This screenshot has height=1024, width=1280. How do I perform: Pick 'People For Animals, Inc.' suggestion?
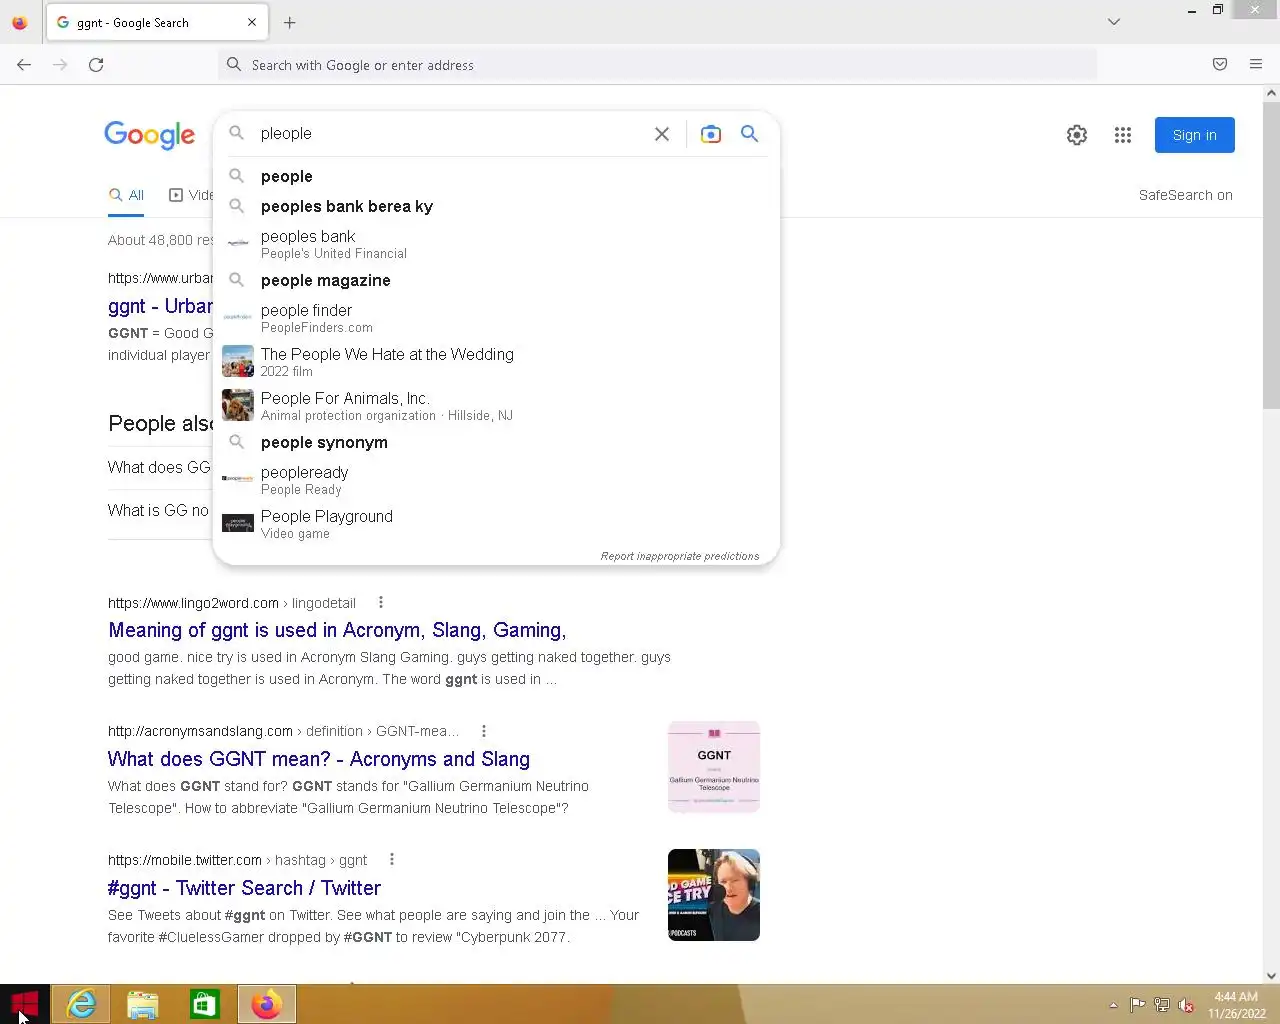496,406
